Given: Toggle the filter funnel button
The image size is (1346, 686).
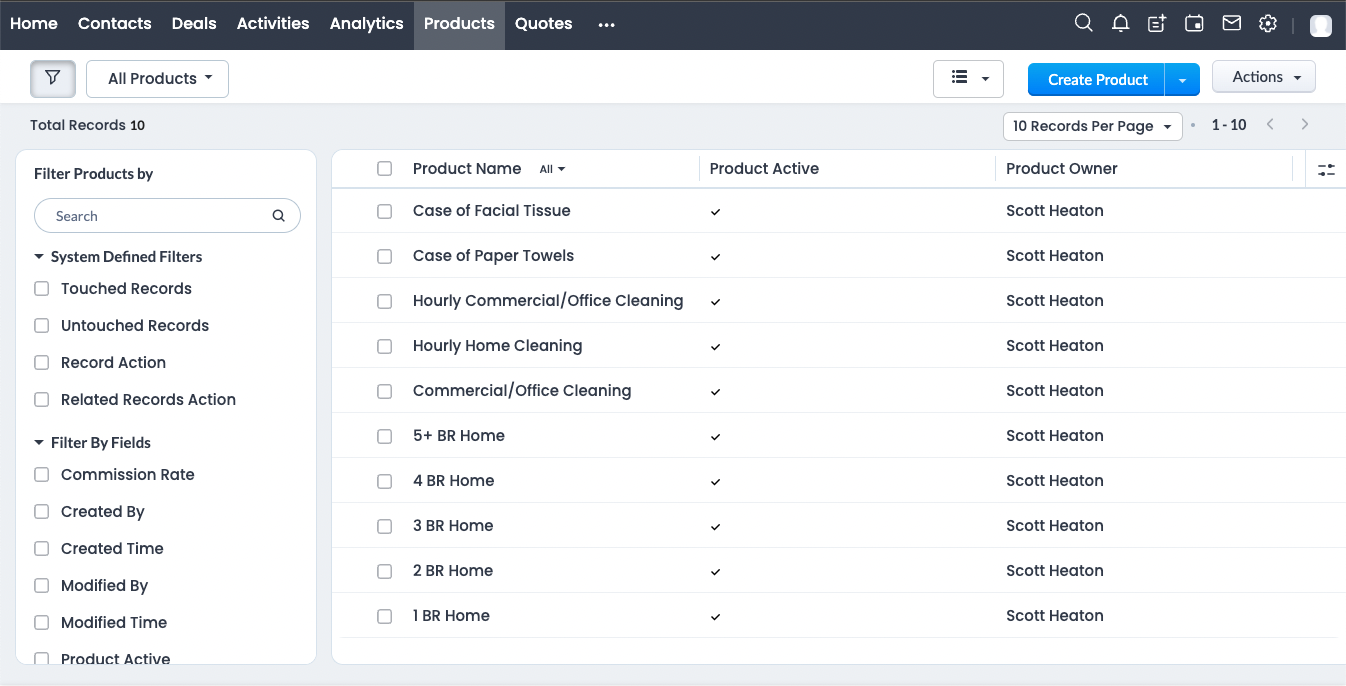Looking at the screenshot, I should (53, 78).
